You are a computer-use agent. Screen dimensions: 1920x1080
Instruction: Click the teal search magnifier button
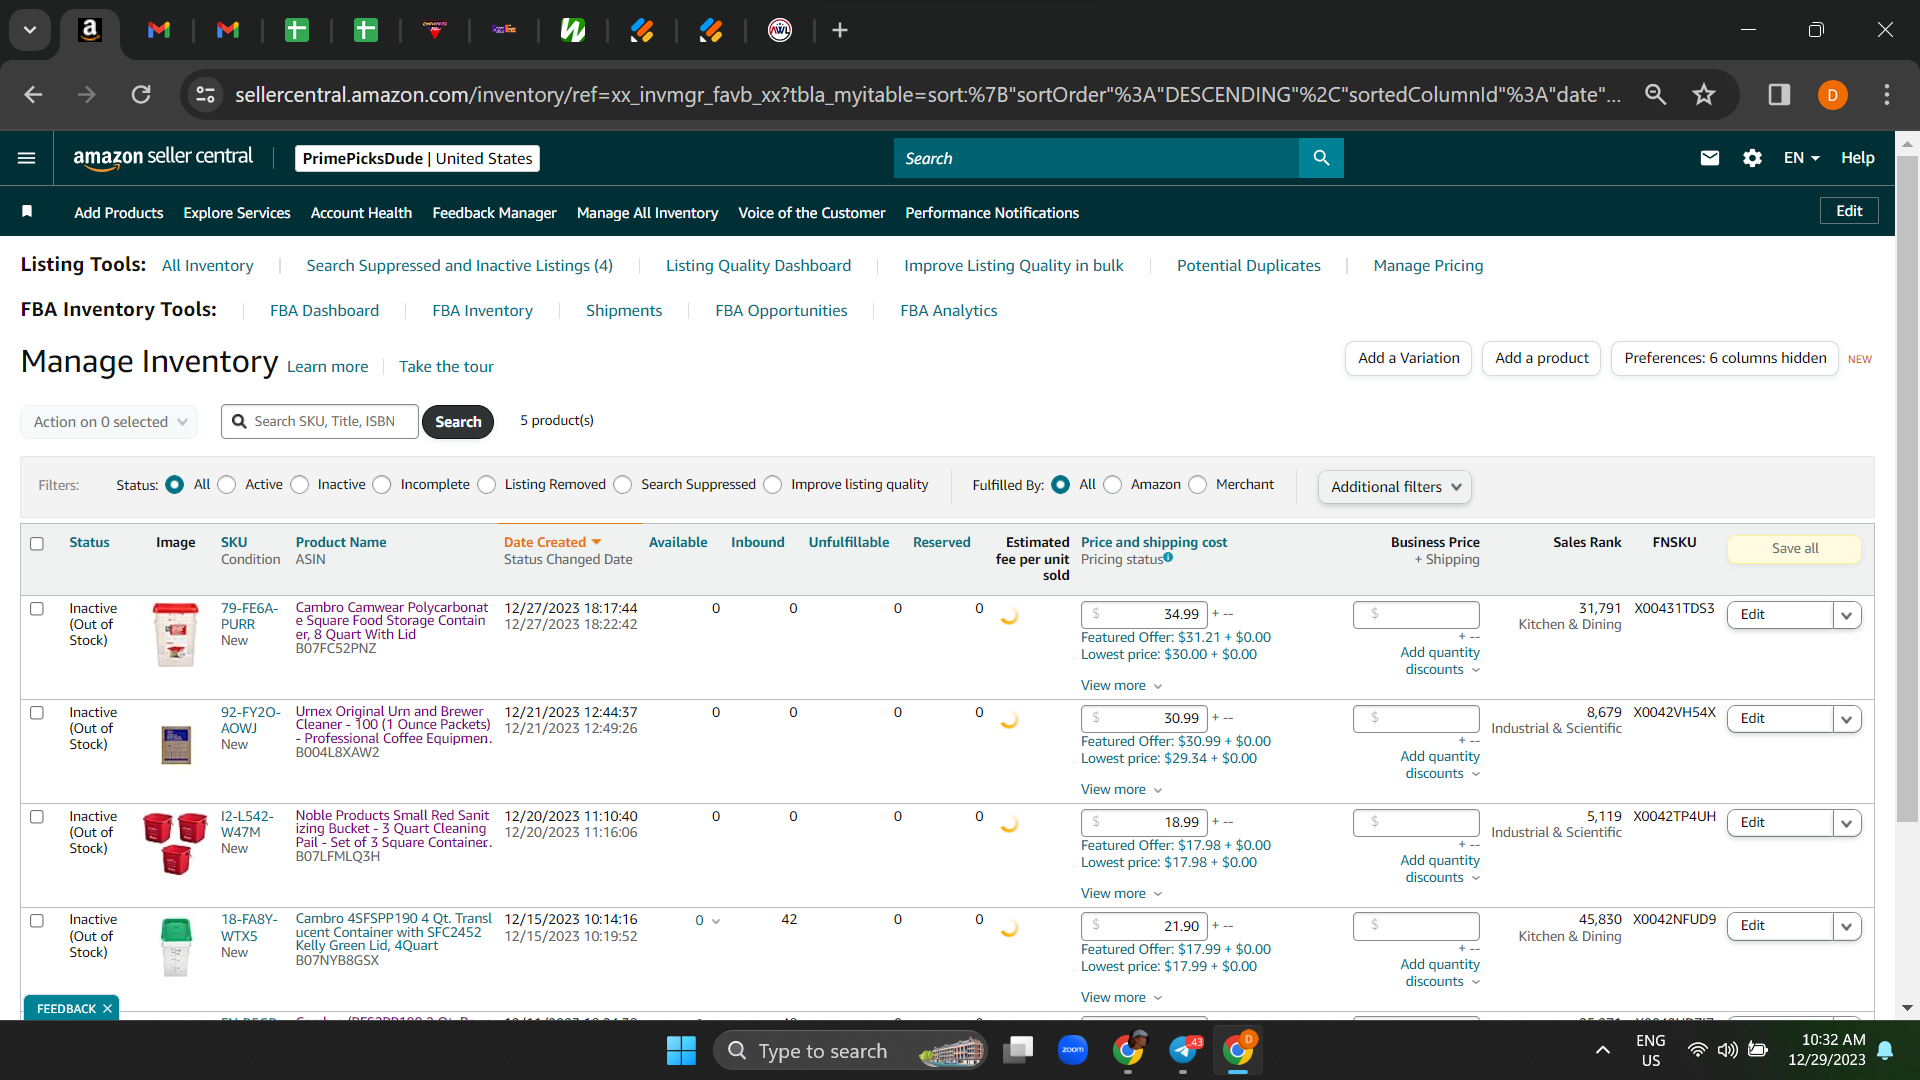point(1321,158)
